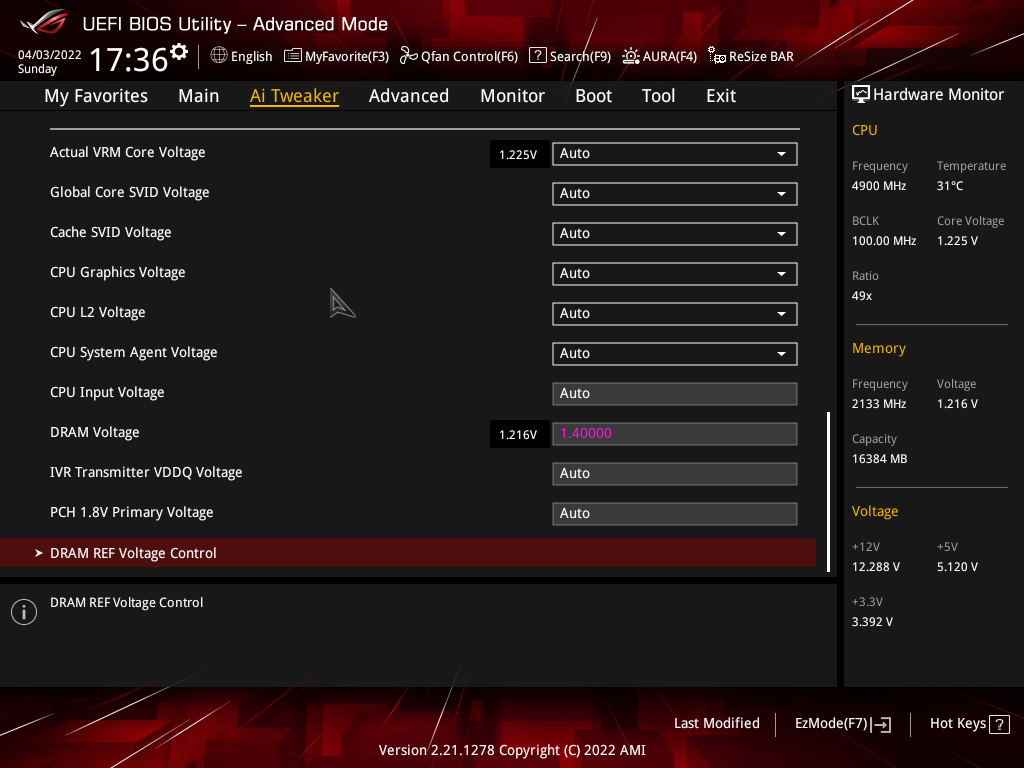Go to the Boot tab

pos(593,96)
